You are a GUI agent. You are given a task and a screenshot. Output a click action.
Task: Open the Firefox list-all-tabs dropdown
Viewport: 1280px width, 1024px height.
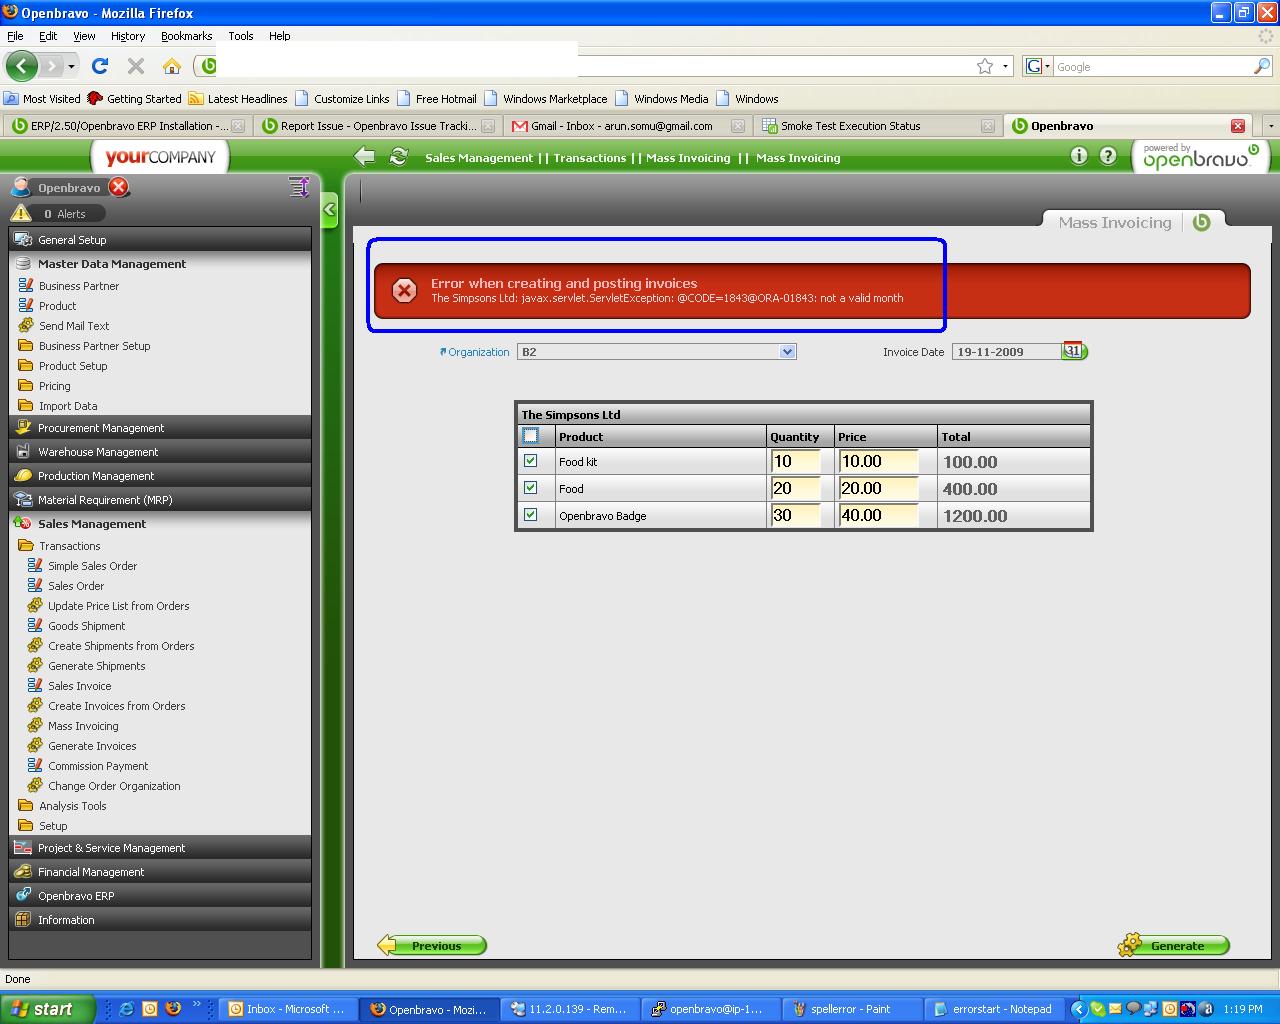(1271, 126)
